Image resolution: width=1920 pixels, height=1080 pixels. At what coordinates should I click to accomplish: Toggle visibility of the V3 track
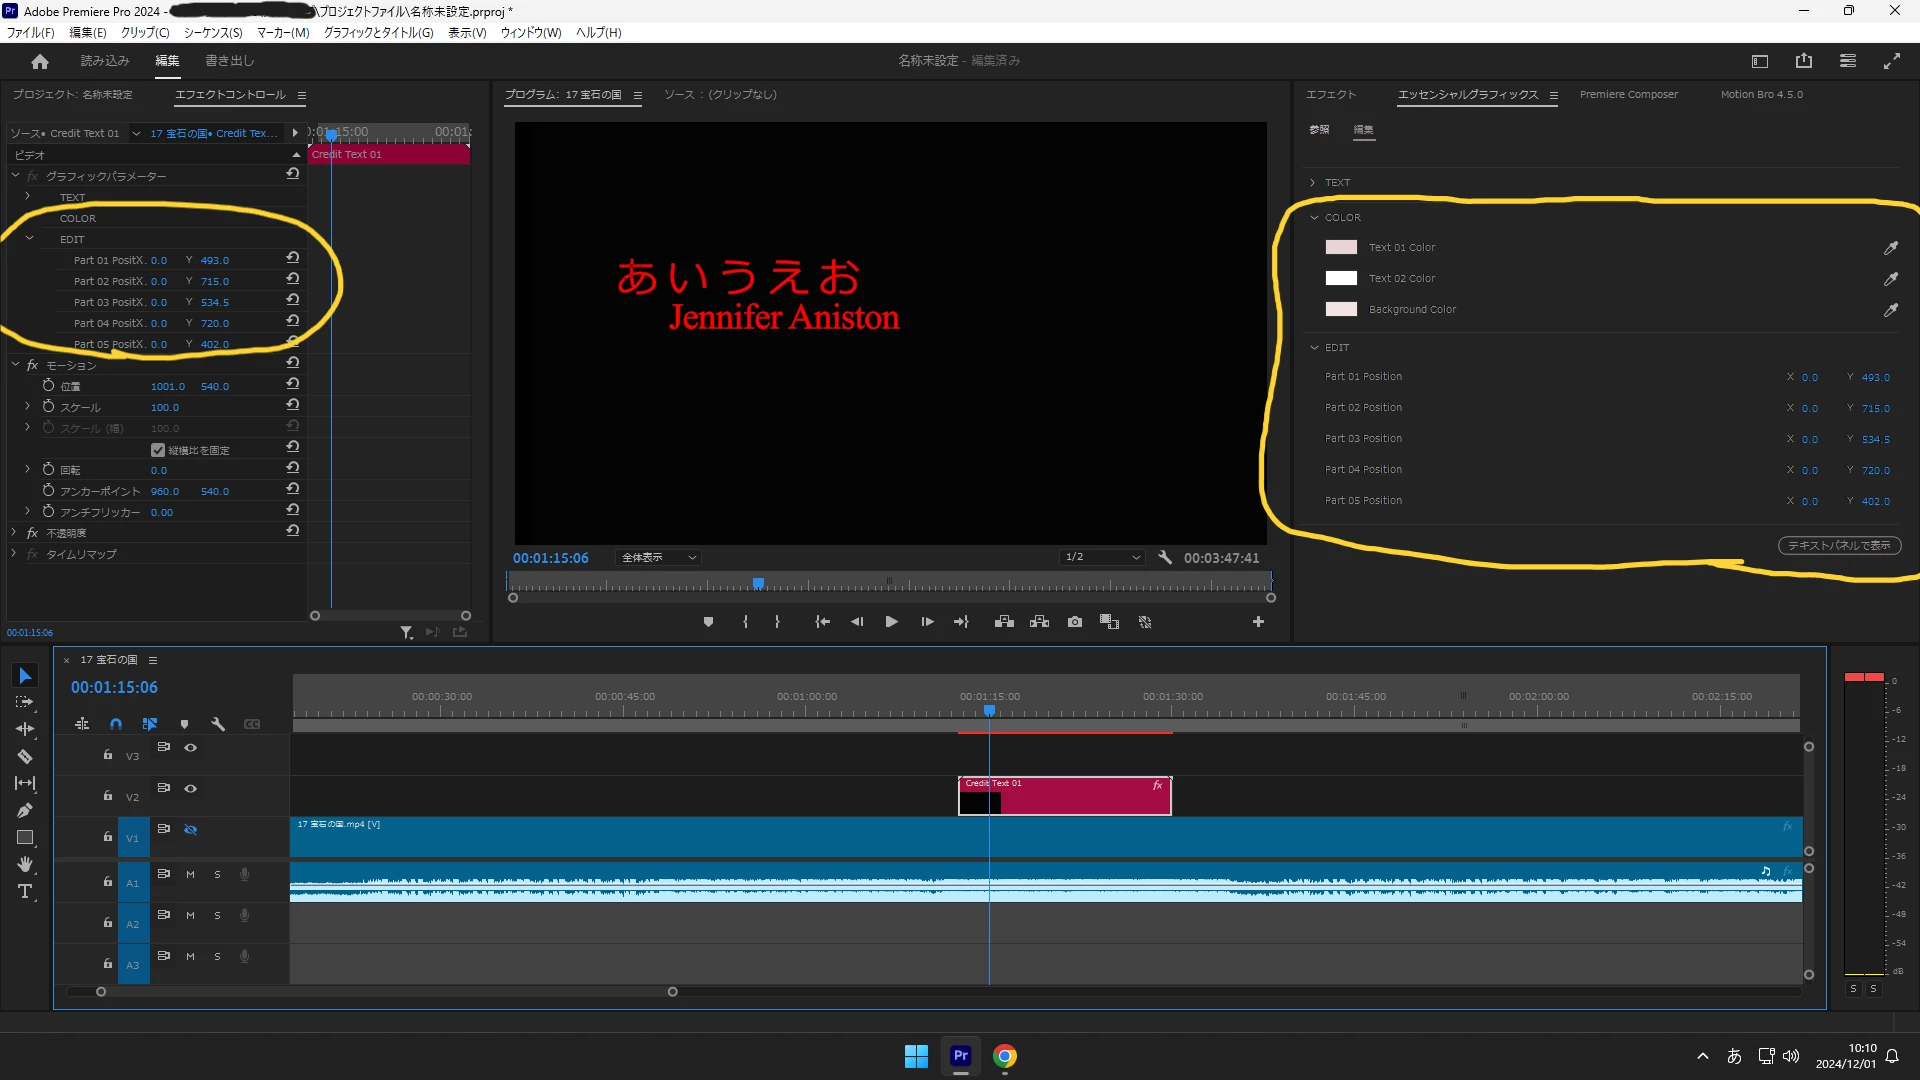(x=190, y=748)
